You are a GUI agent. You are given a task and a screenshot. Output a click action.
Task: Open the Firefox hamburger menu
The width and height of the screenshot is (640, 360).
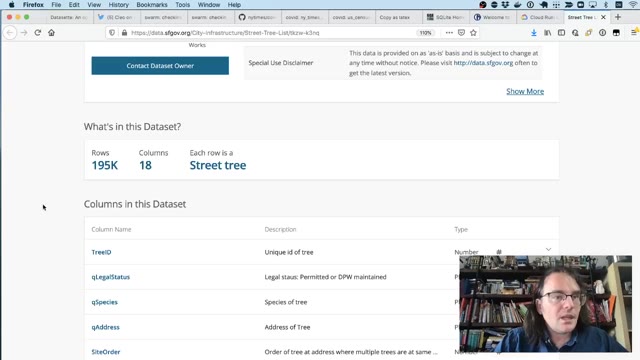pyautogui.click(x=634, y=33)
